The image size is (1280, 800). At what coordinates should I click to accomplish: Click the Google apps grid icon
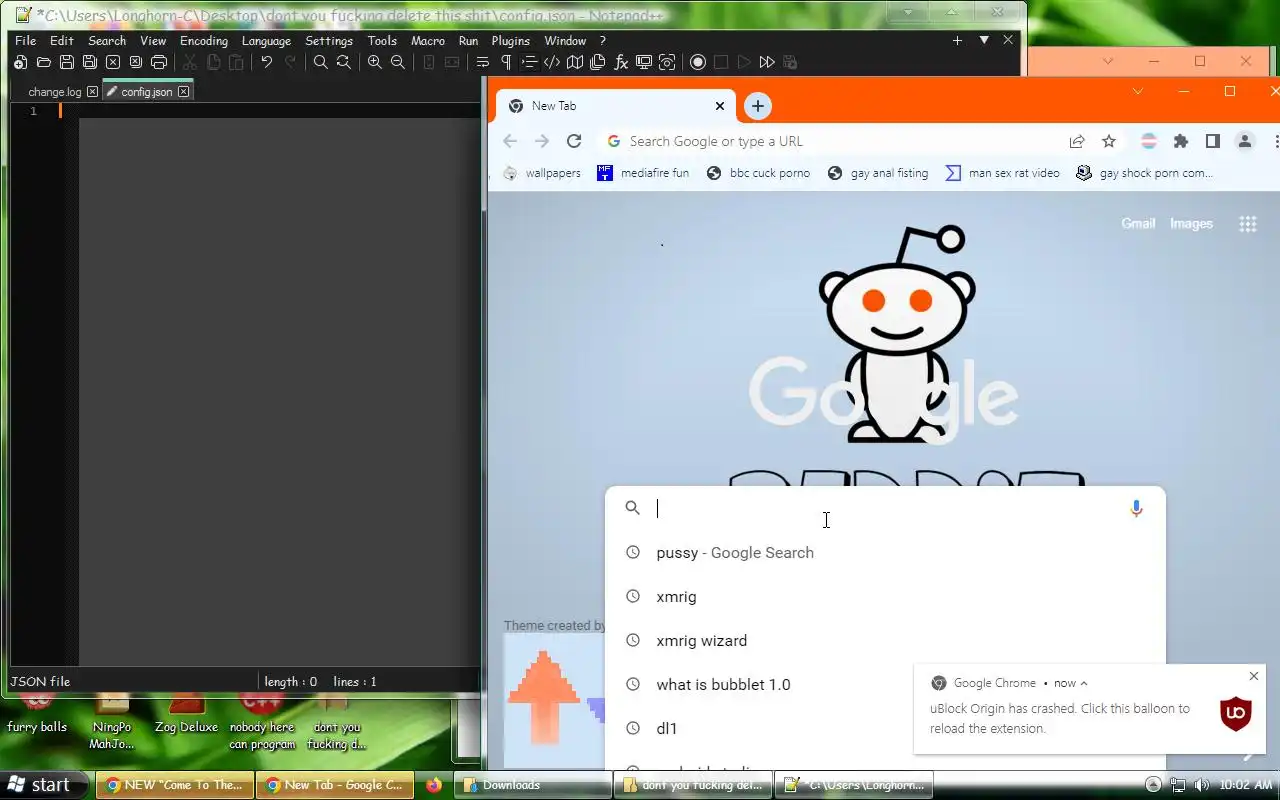[1247, 224]
